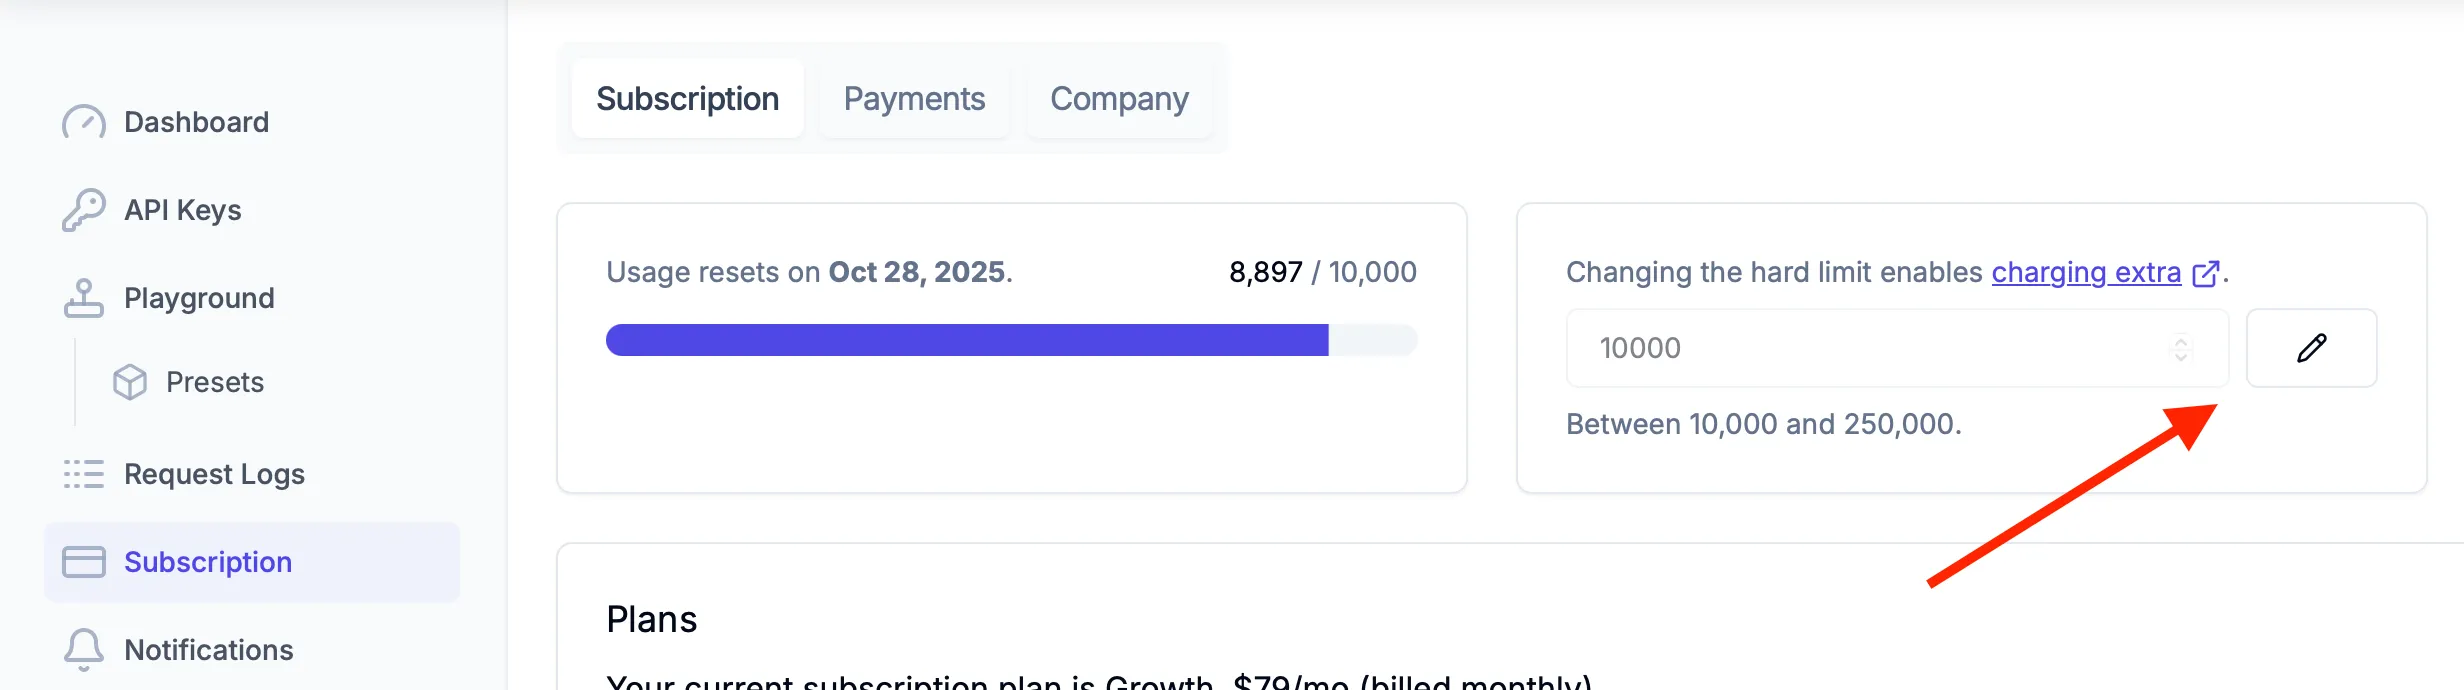The image size is (2464, 690).
Task: Click the pencil edit hard limit button
Action: pos(2311,348)
